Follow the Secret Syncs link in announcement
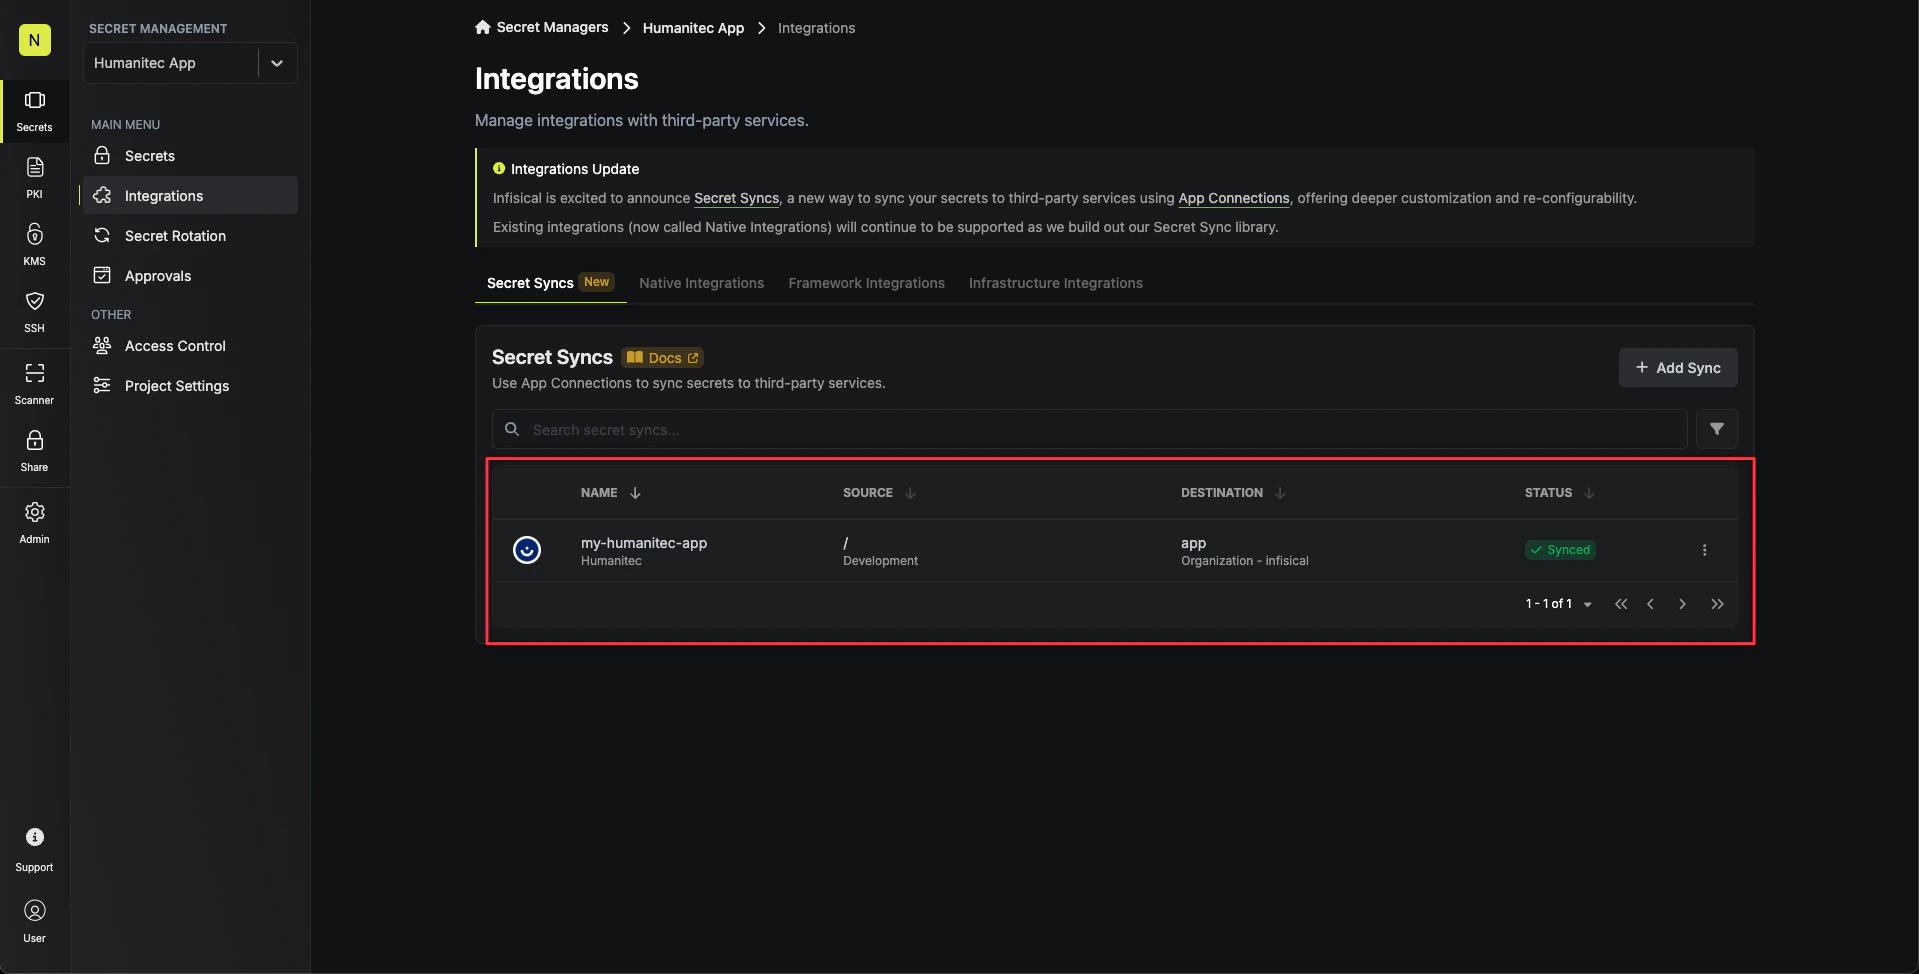 click(x=736, y=198)
